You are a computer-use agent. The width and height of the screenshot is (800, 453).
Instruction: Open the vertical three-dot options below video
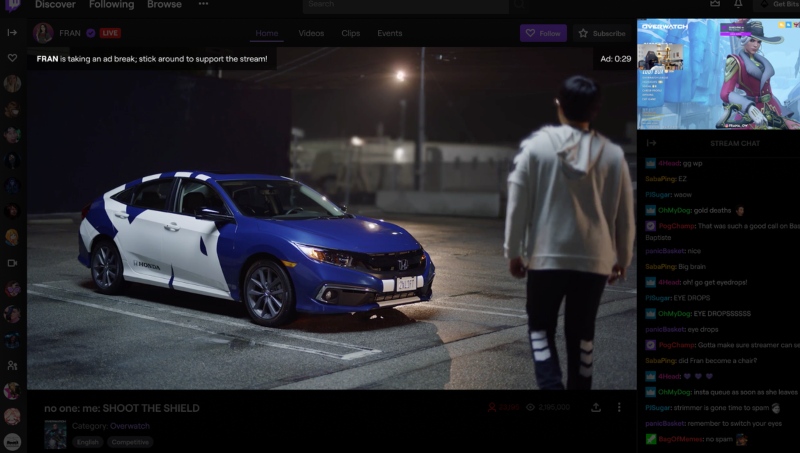coord(619,407)
